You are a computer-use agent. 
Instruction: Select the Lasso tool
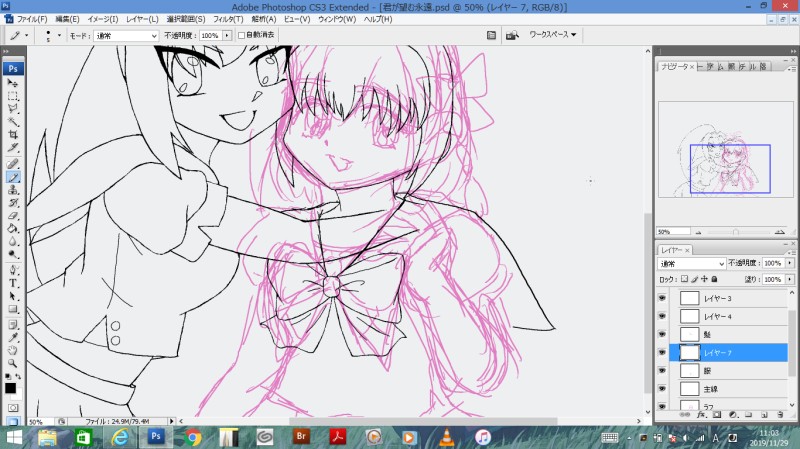point(13,109)
